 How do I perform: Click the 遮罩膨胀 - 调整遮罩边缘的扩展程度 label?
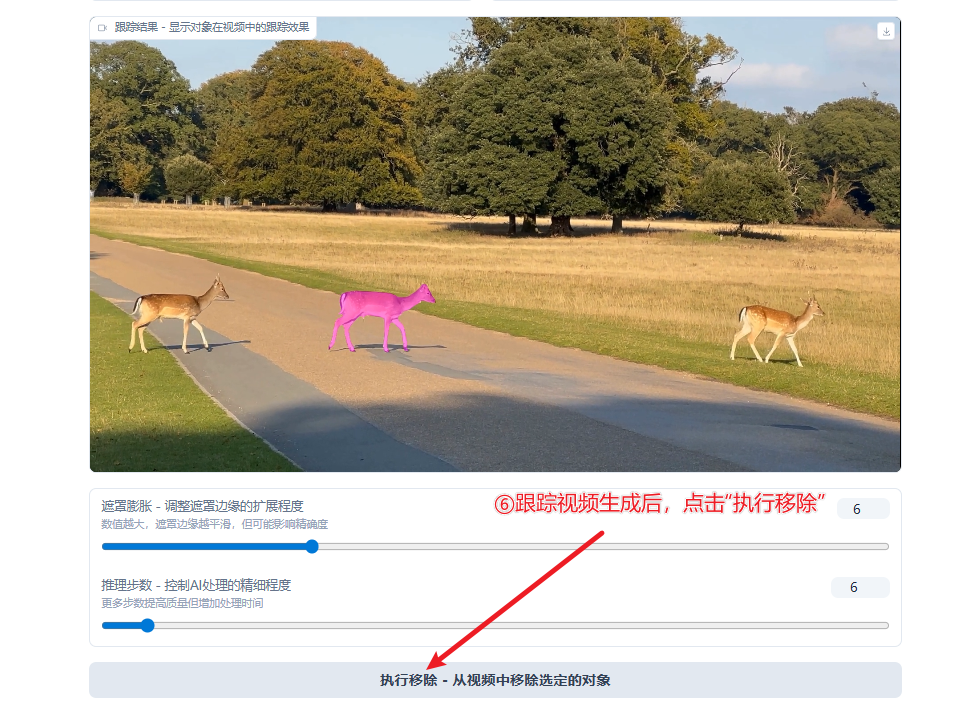pyautogui.click(x=202, y=506)
